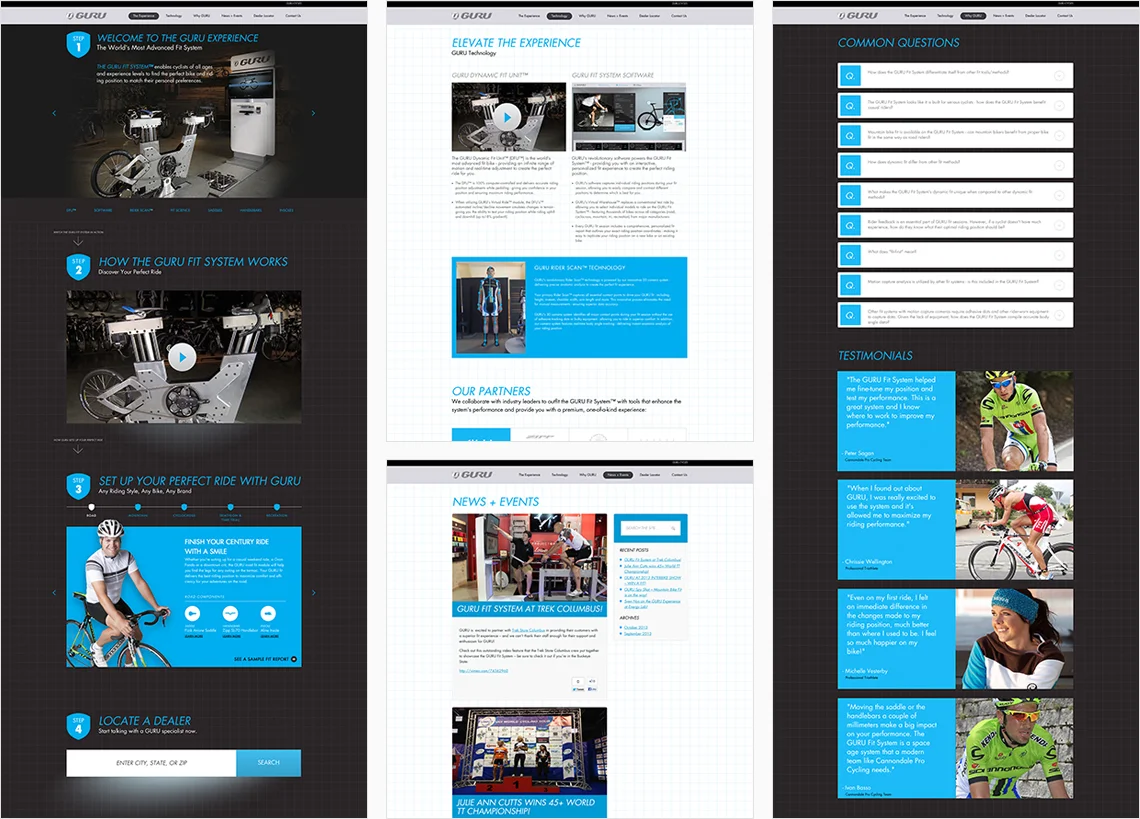Click Q icon for 'differentiate itself' question
This screenshot has height=819, width=1140.
pos(849,76)
